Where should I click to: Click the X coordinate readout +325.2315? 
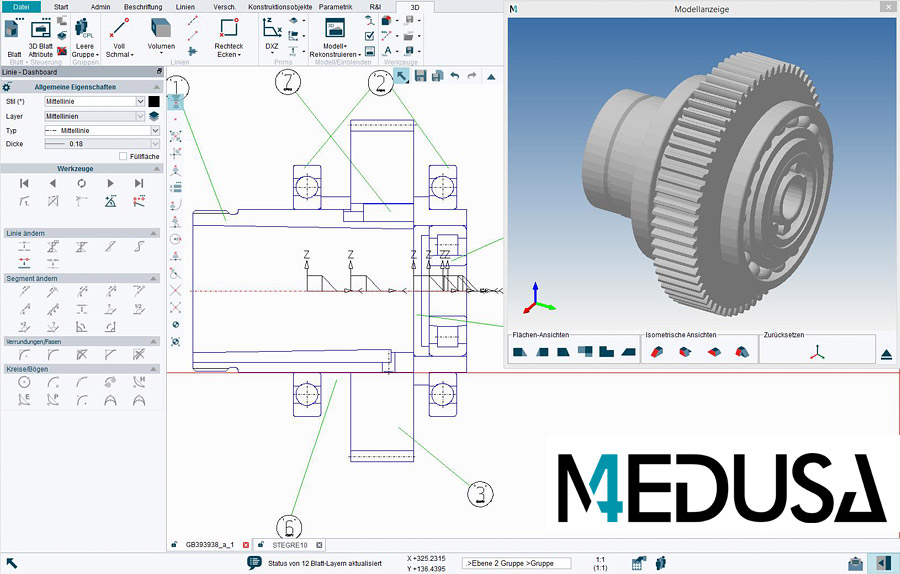tap(426, 559)
